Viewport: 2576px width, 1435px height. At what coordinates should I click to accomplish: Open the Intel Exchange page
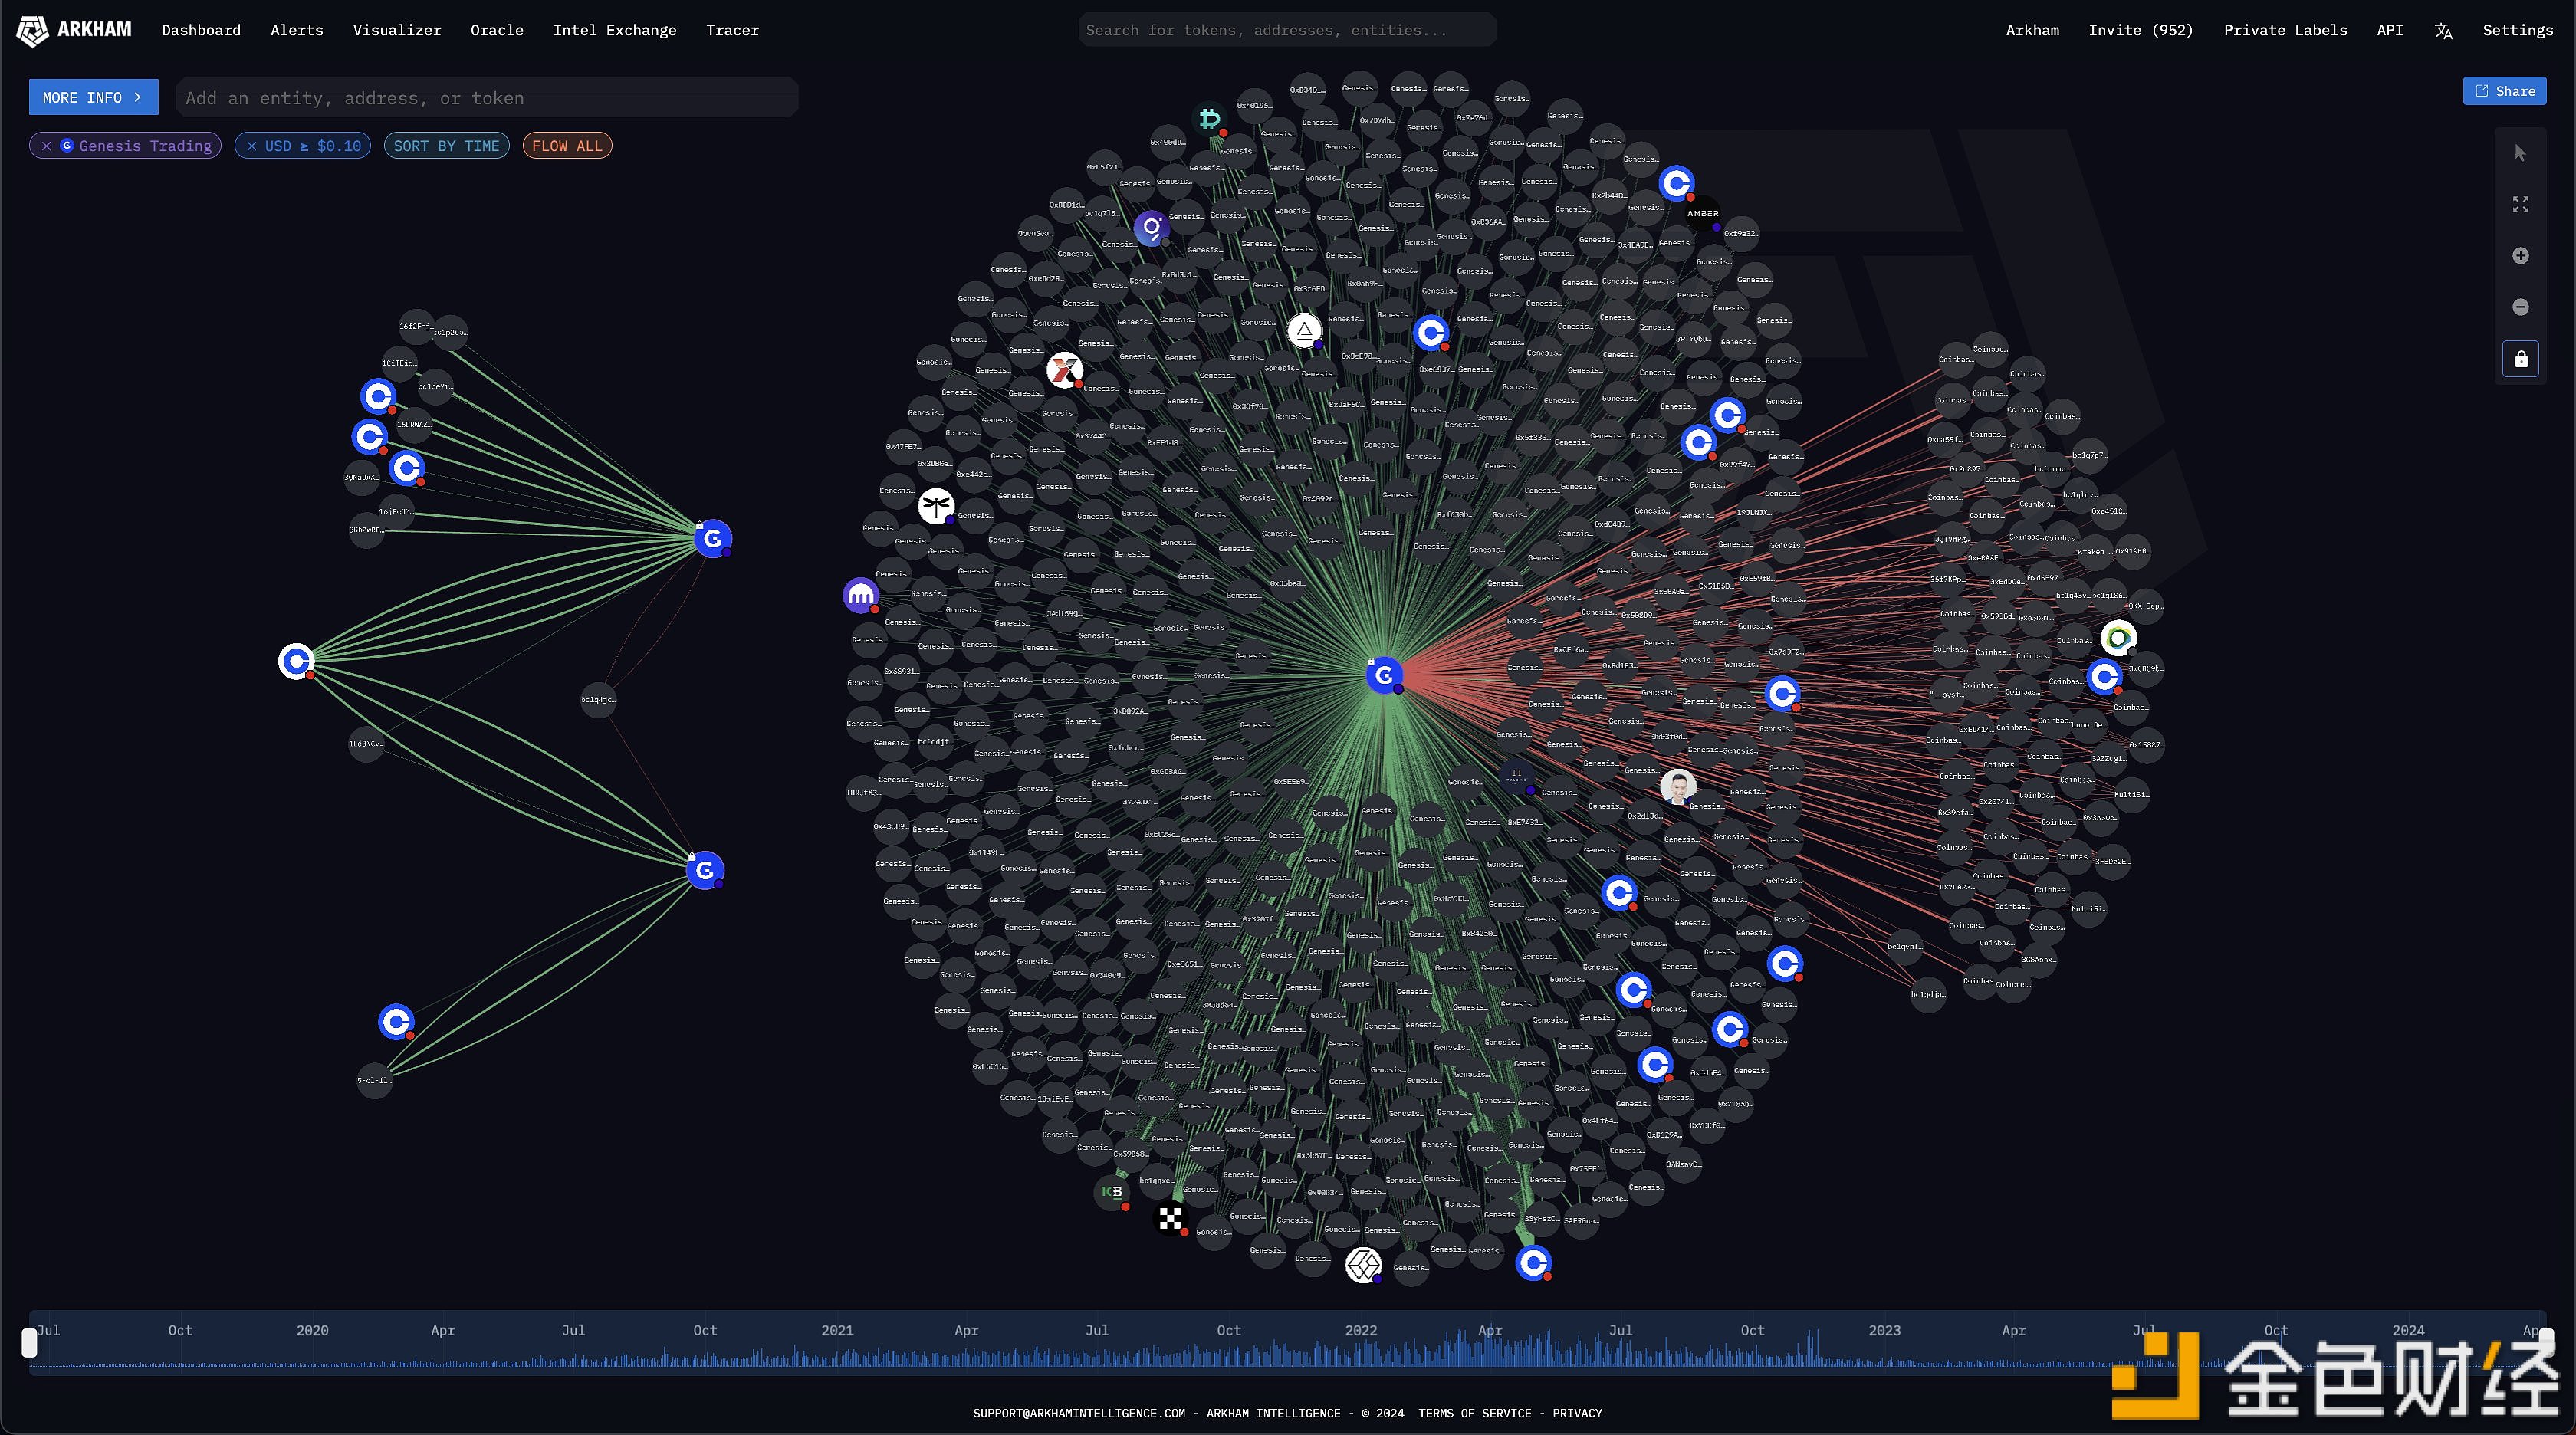pyautogui.click(x=614, y=30)
